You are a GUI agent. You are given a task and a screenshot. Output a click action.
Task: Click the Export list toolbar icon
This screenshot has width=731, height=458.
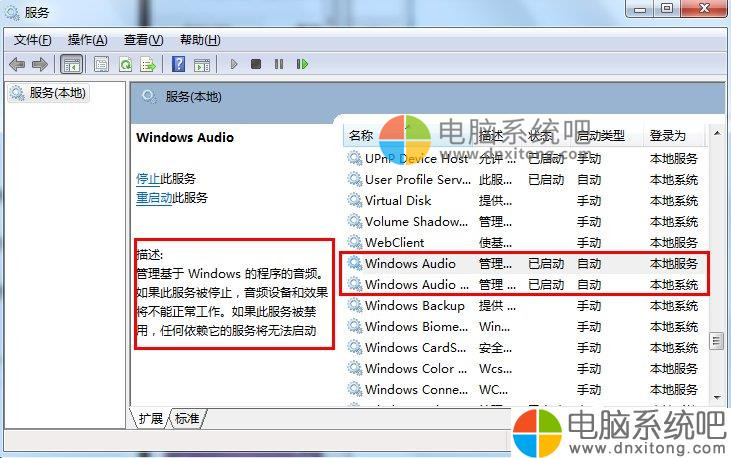tap(148, 64)
